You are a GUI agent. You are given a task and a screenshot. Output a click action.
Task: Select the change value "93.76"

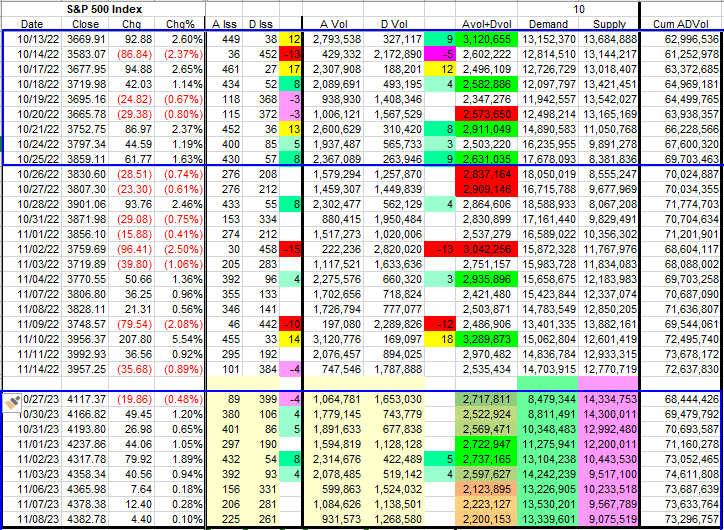(132, 205)
